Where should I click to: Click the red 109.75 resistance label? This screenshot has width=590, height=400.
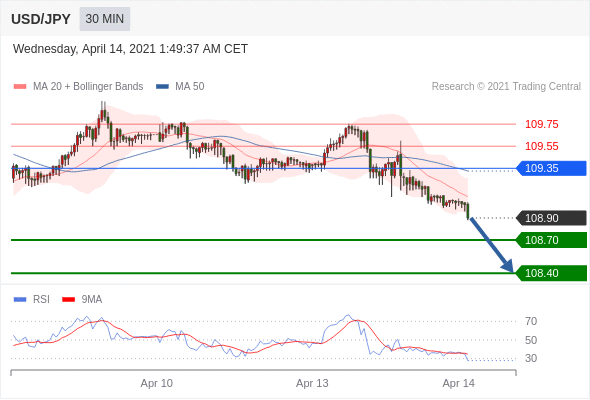point(541,124)
